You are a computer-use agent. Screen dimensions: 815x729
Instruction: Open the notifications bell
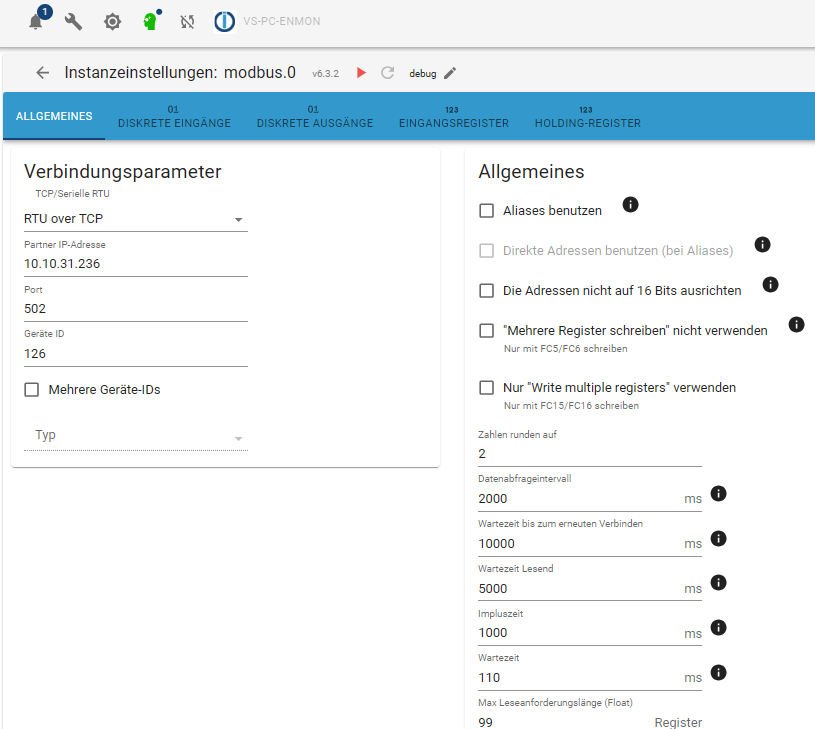36,21
